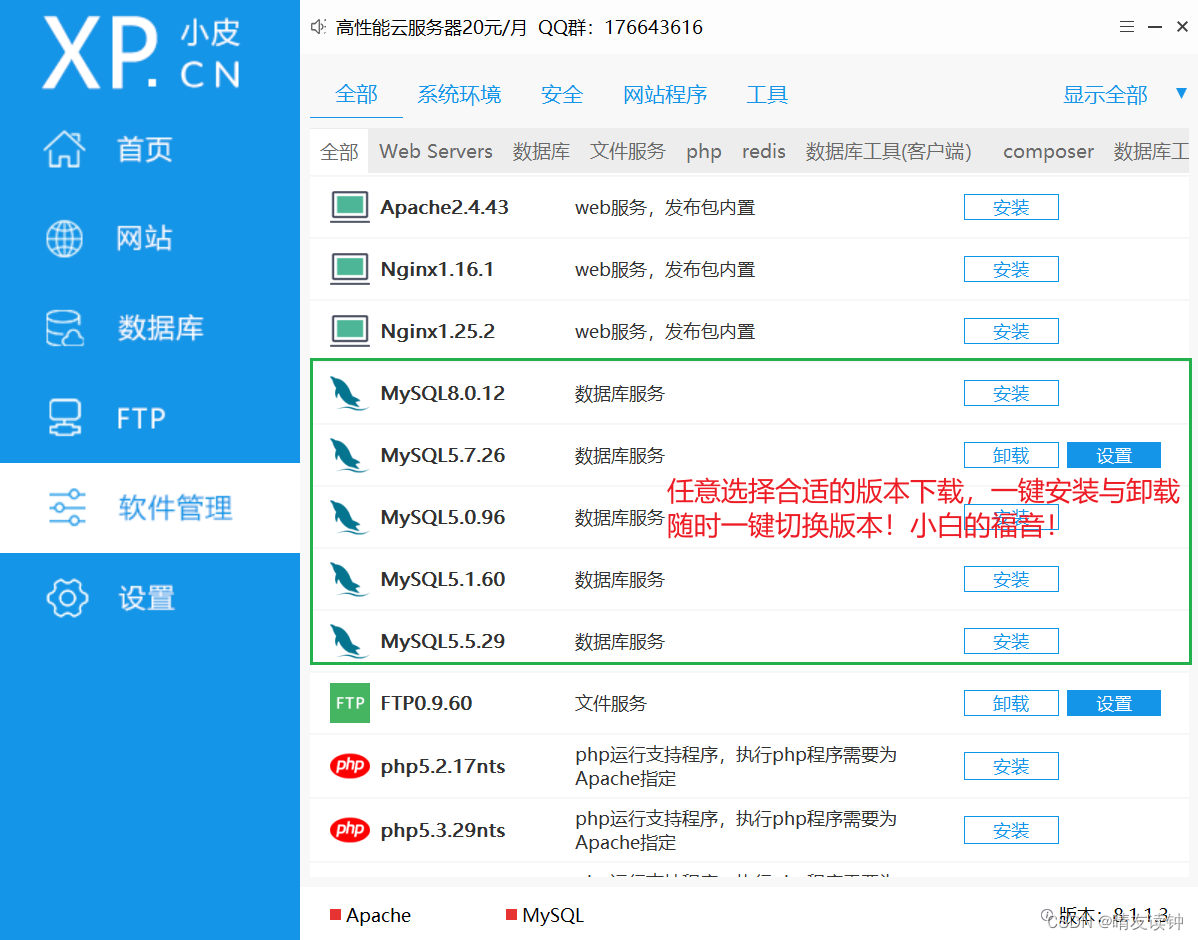Screen dimensions: 1198x940
Task: Click the MySQL5.0.96 dolphin icon
Action: 349,517
